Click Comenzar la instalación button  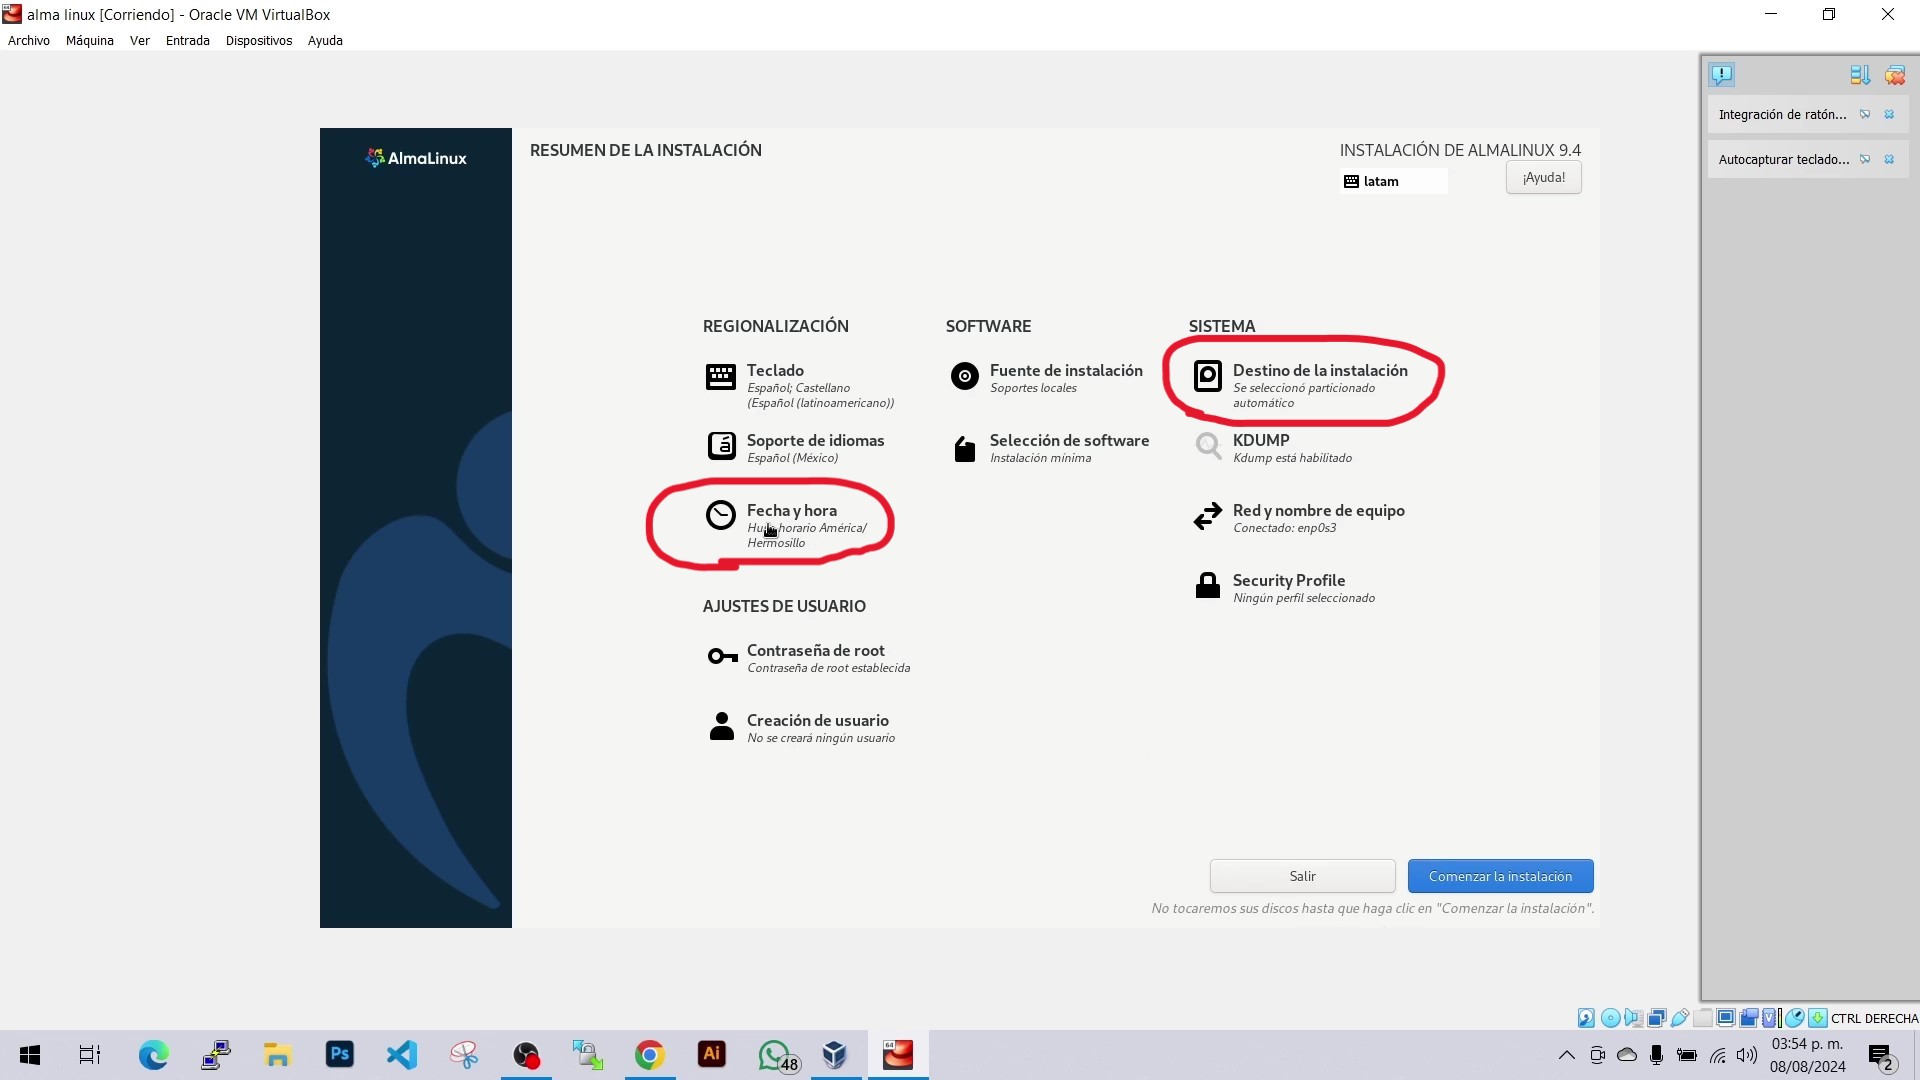(x=1500, y=876)
